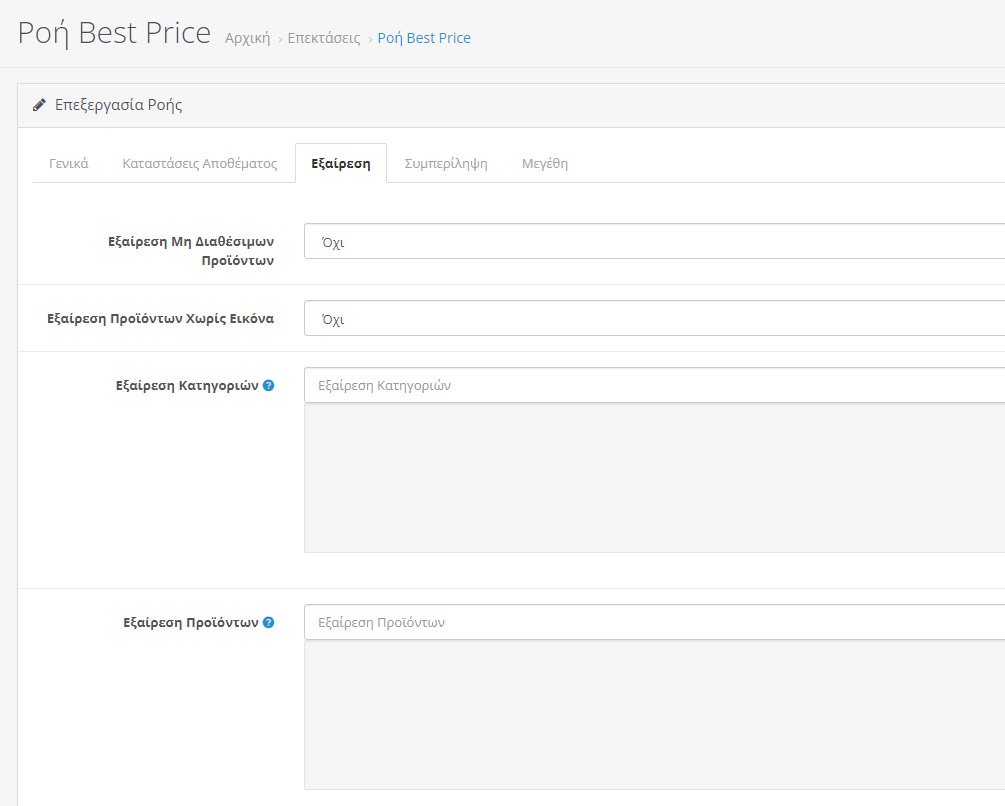Click the excluded products list box
1005x806 pixels.
tap(654, 714)
